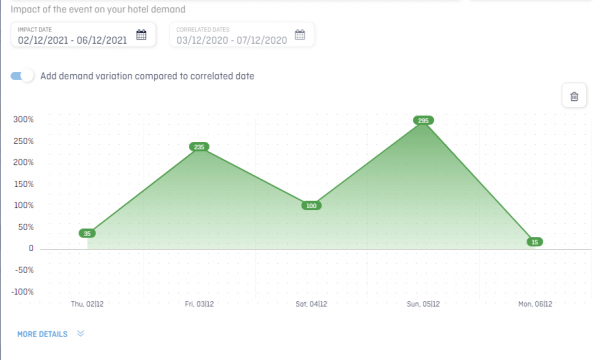Image resolution: width=600 pixels, height=360 pixels.
Task: Click the 150% y-axis label
Action: click(23, 184)
